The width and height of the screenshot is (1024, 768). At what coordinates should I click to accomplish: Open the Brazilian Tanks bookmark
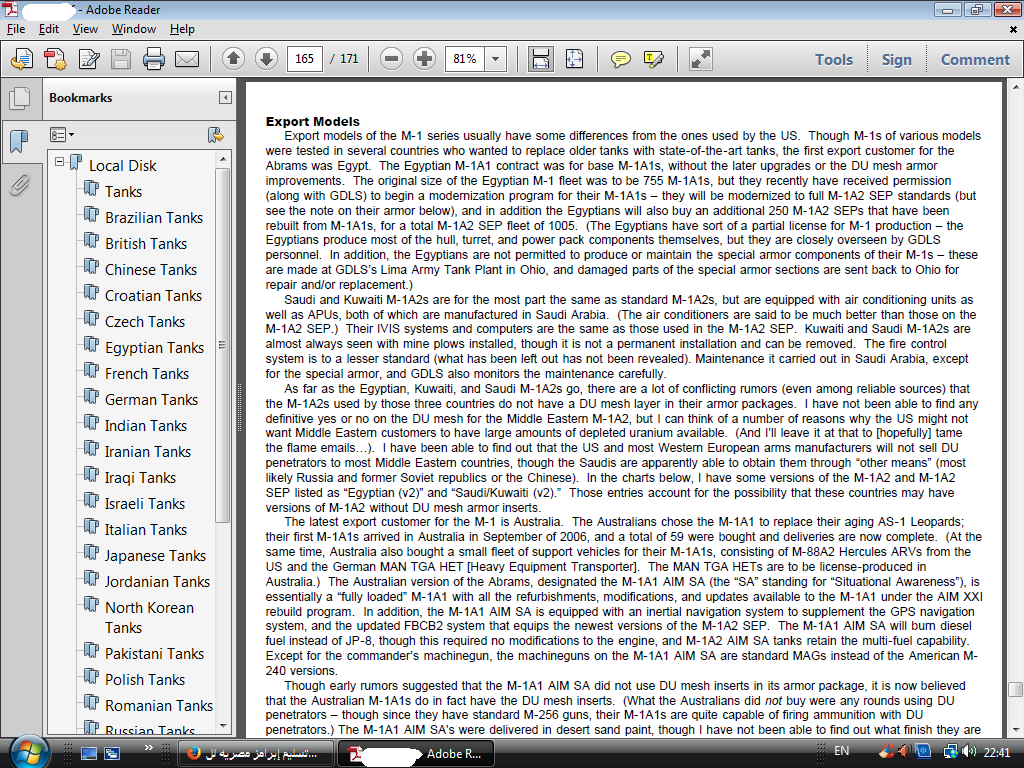point(153,217)
